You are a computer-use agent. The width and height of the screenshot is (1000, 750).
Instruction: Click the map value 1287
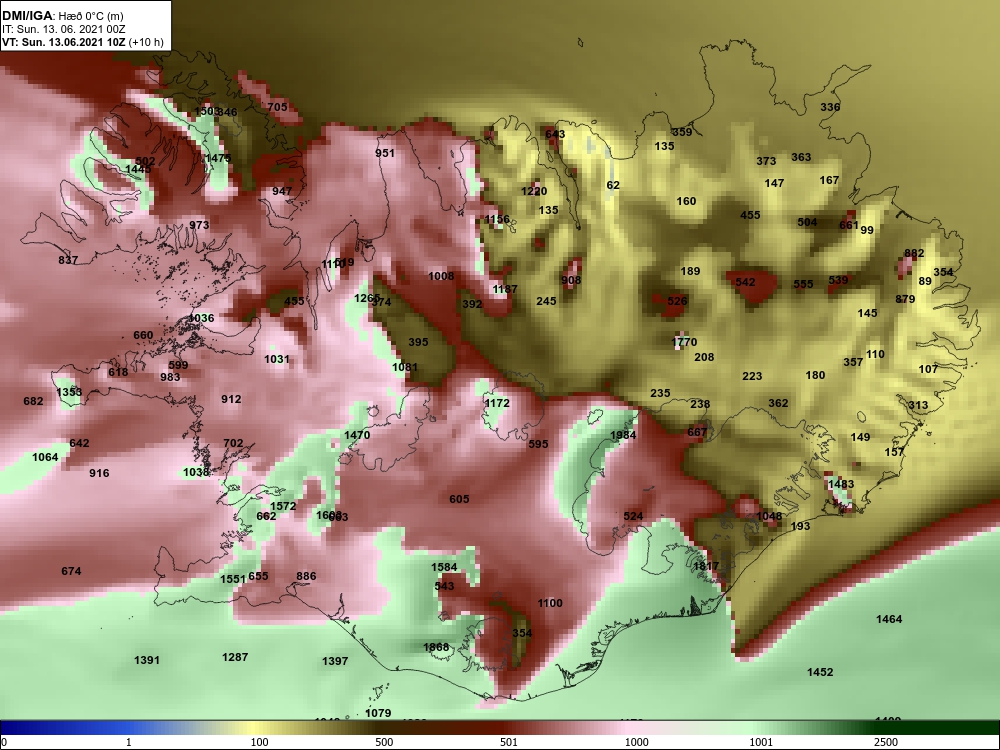[x=235, y=658]
